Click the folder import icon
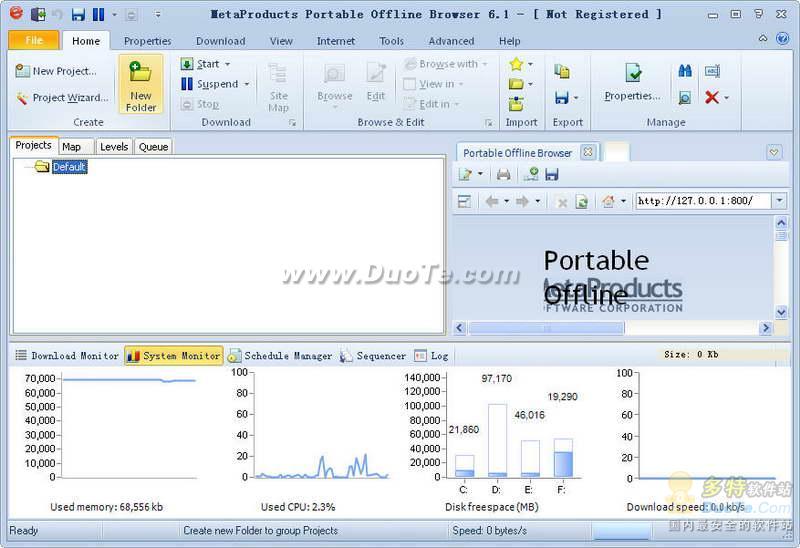Viewport: 800px width, 548px height. coord(516,84)
